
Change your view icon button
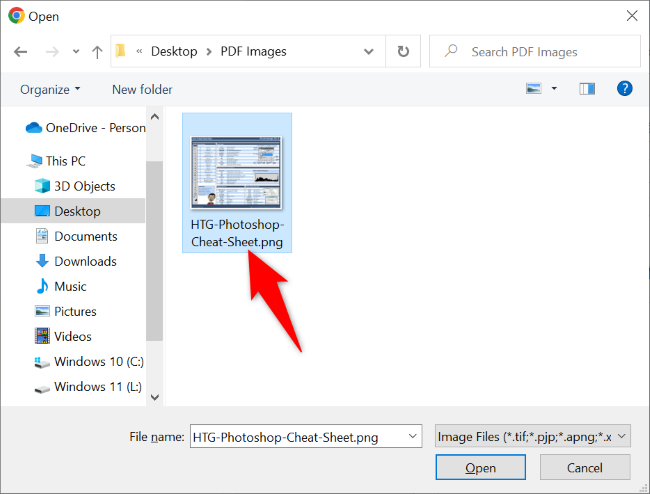pyautogui.click(x=534, y=88)
